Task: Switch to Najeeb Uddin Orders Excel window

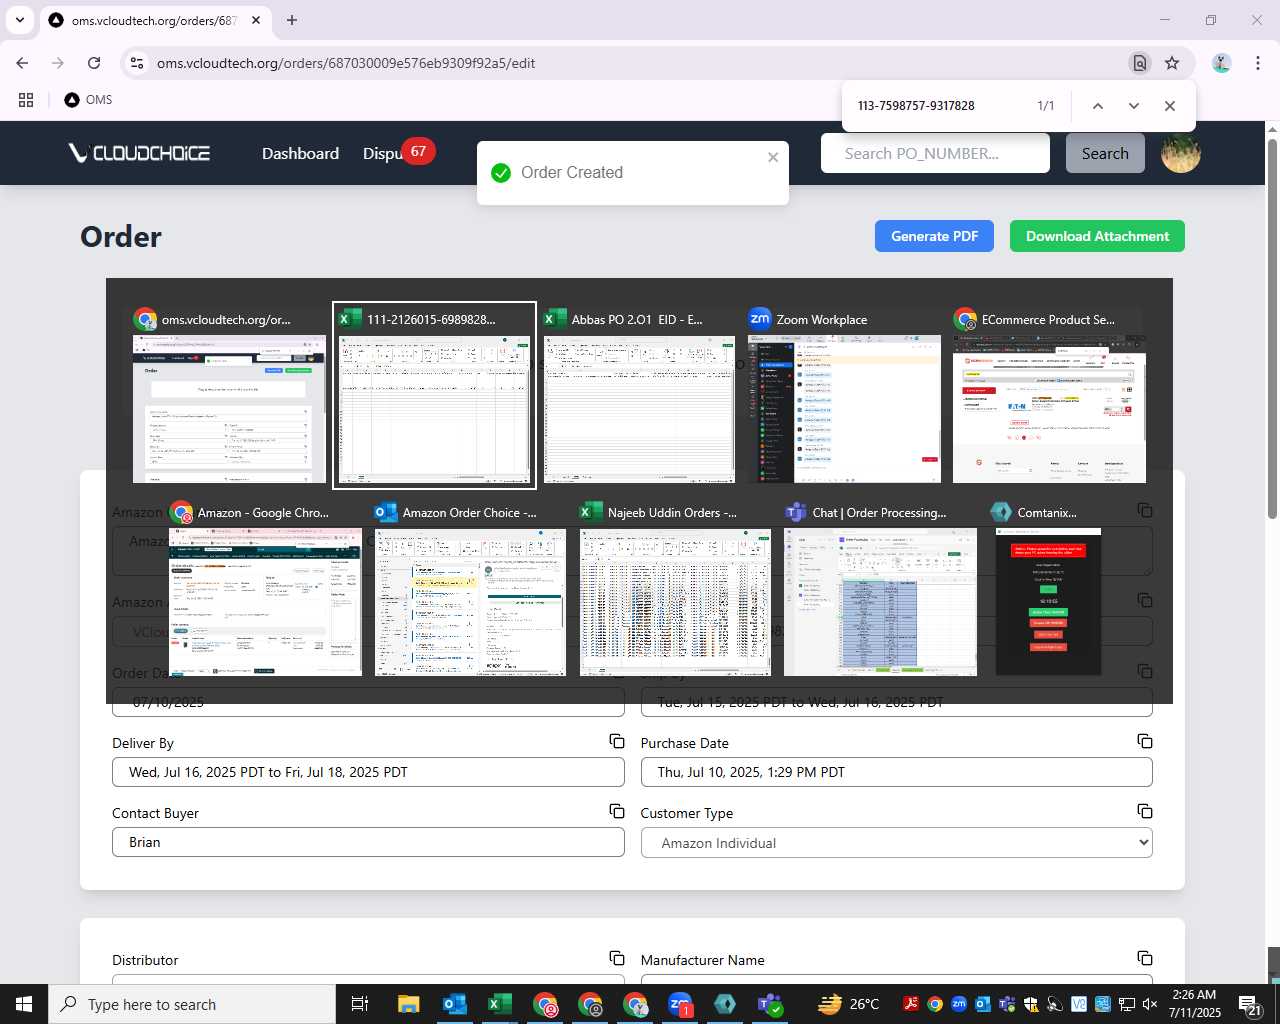Action: [x=675, y=590]
